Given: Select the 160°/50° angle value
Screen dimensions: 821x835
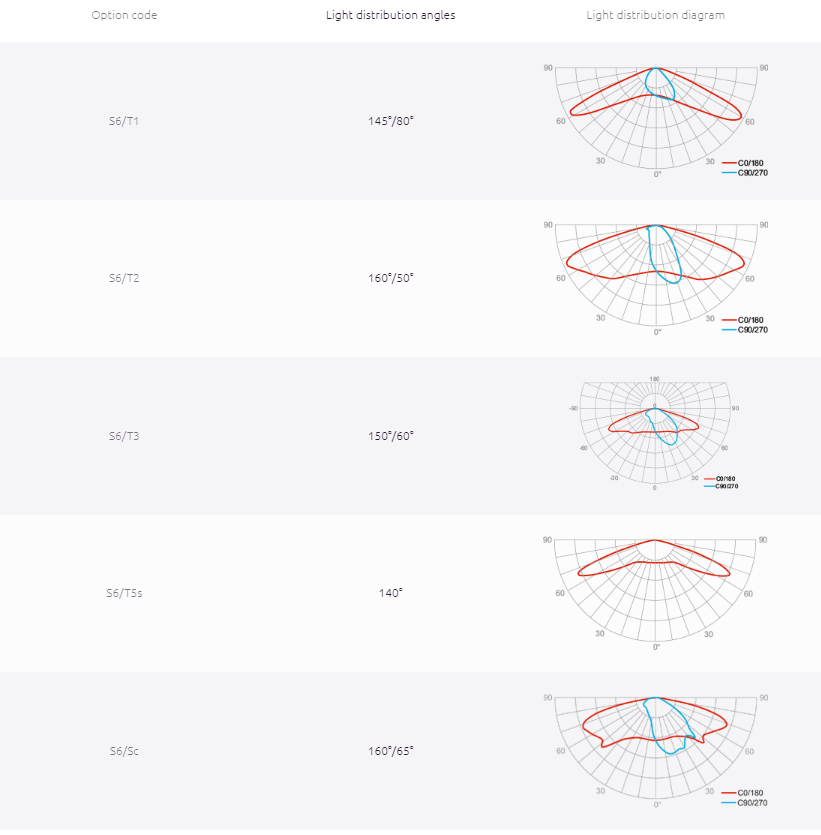Looking at the screenshot, I should point(390,278).
